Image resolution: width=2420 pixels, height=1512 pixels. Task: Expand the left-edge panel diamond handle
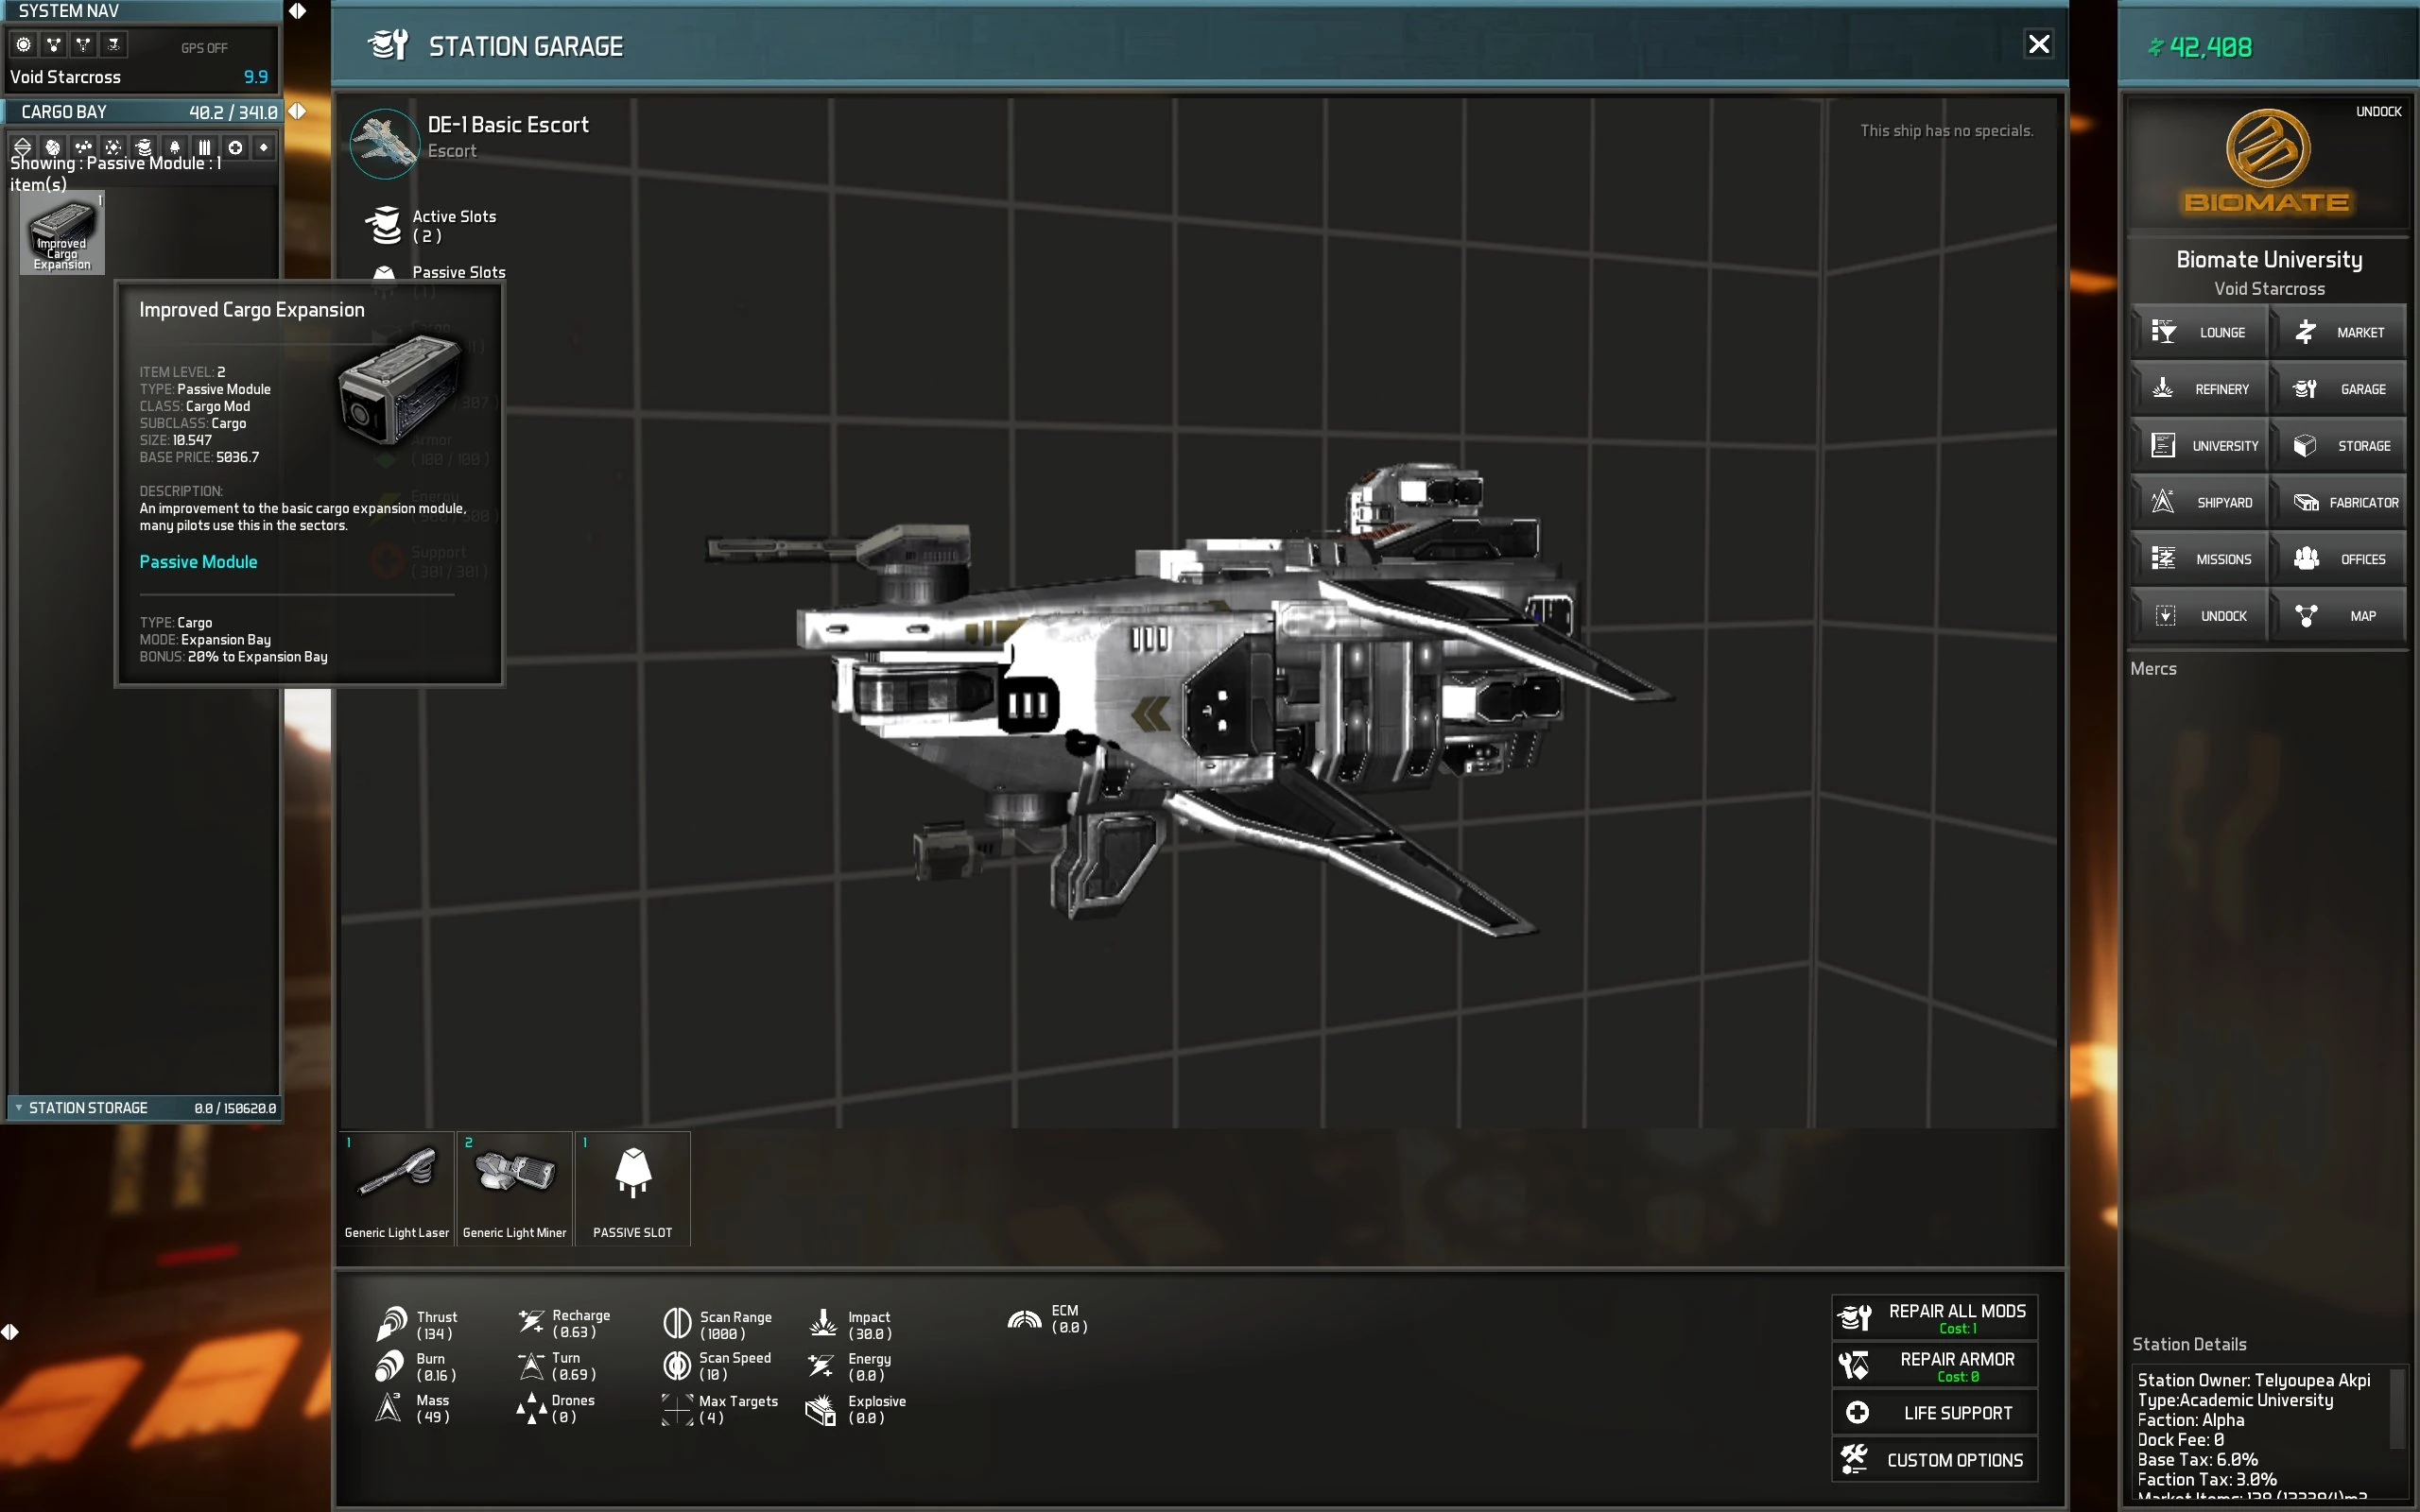[x=10, y=1331]
